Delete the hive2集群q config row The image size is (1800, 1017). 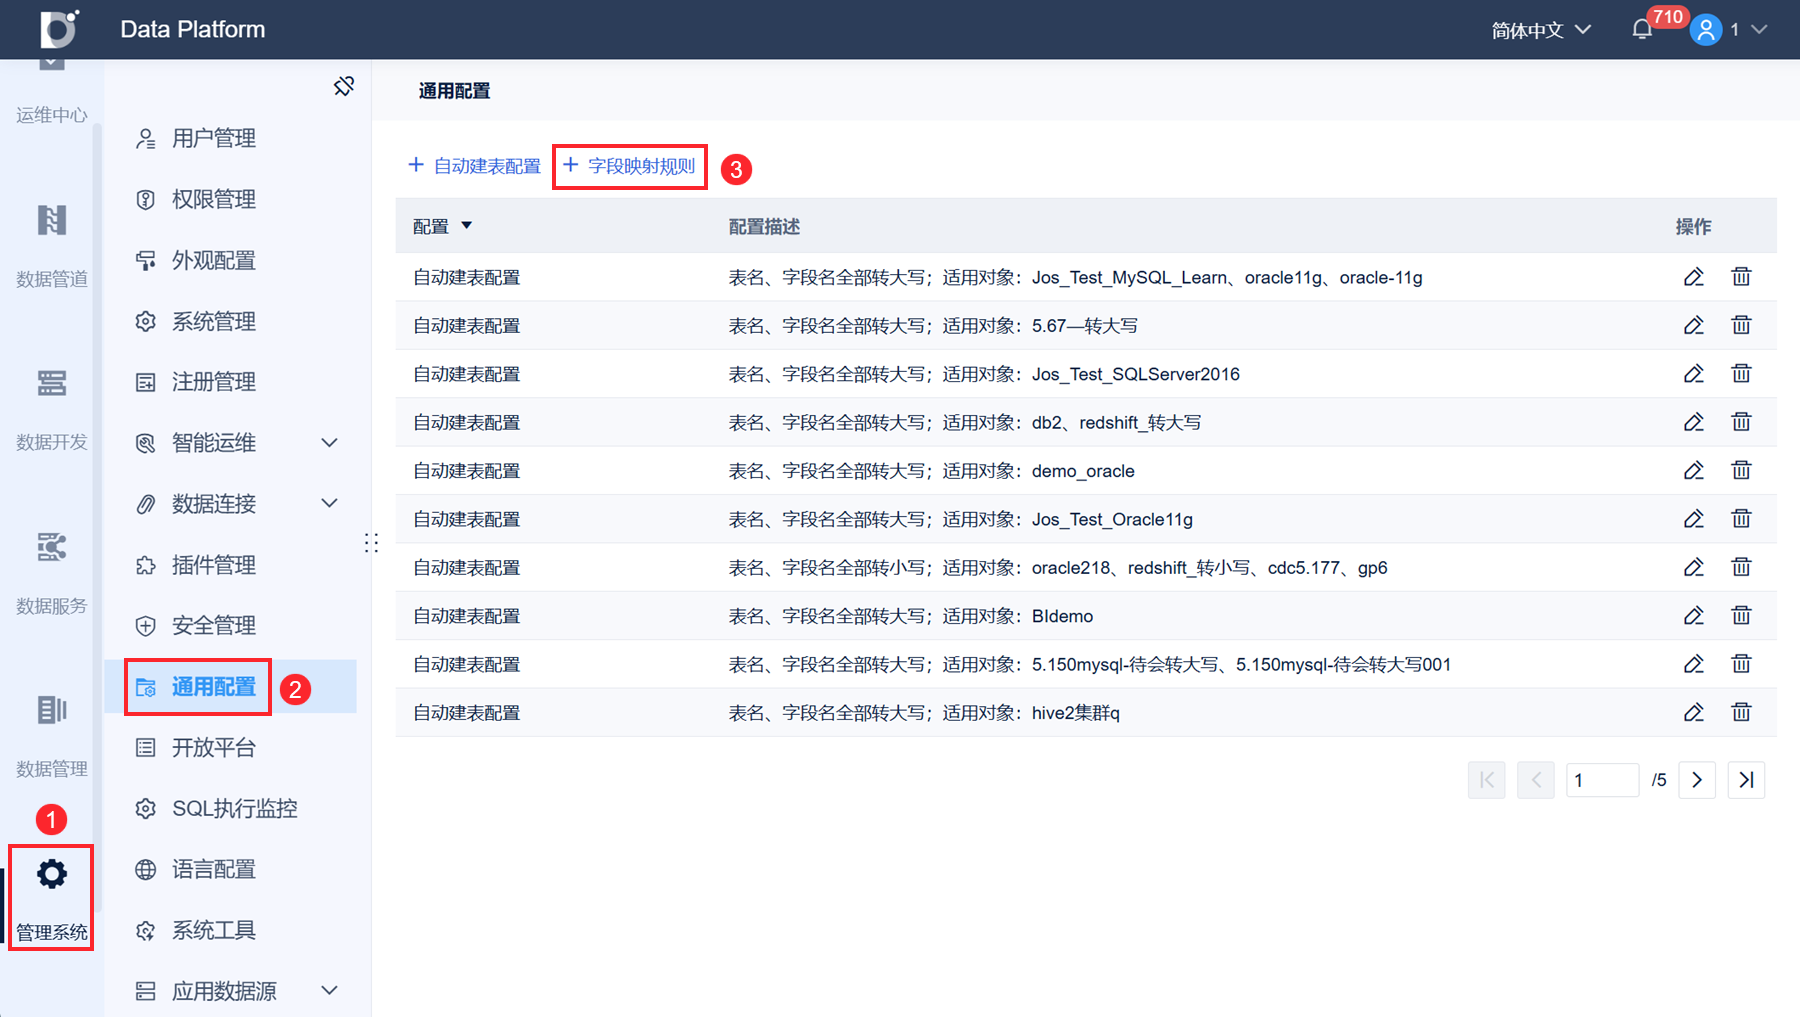[x=1741, y=712]
